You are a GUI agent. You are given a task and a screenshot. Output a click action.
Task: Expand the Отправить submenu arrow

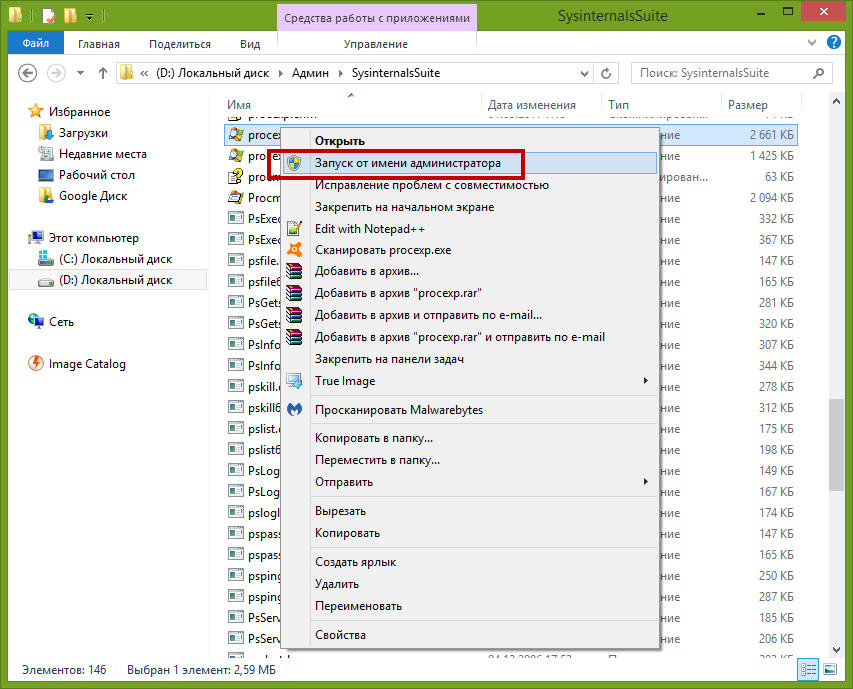pyautogui.click(x=646, y=482)
